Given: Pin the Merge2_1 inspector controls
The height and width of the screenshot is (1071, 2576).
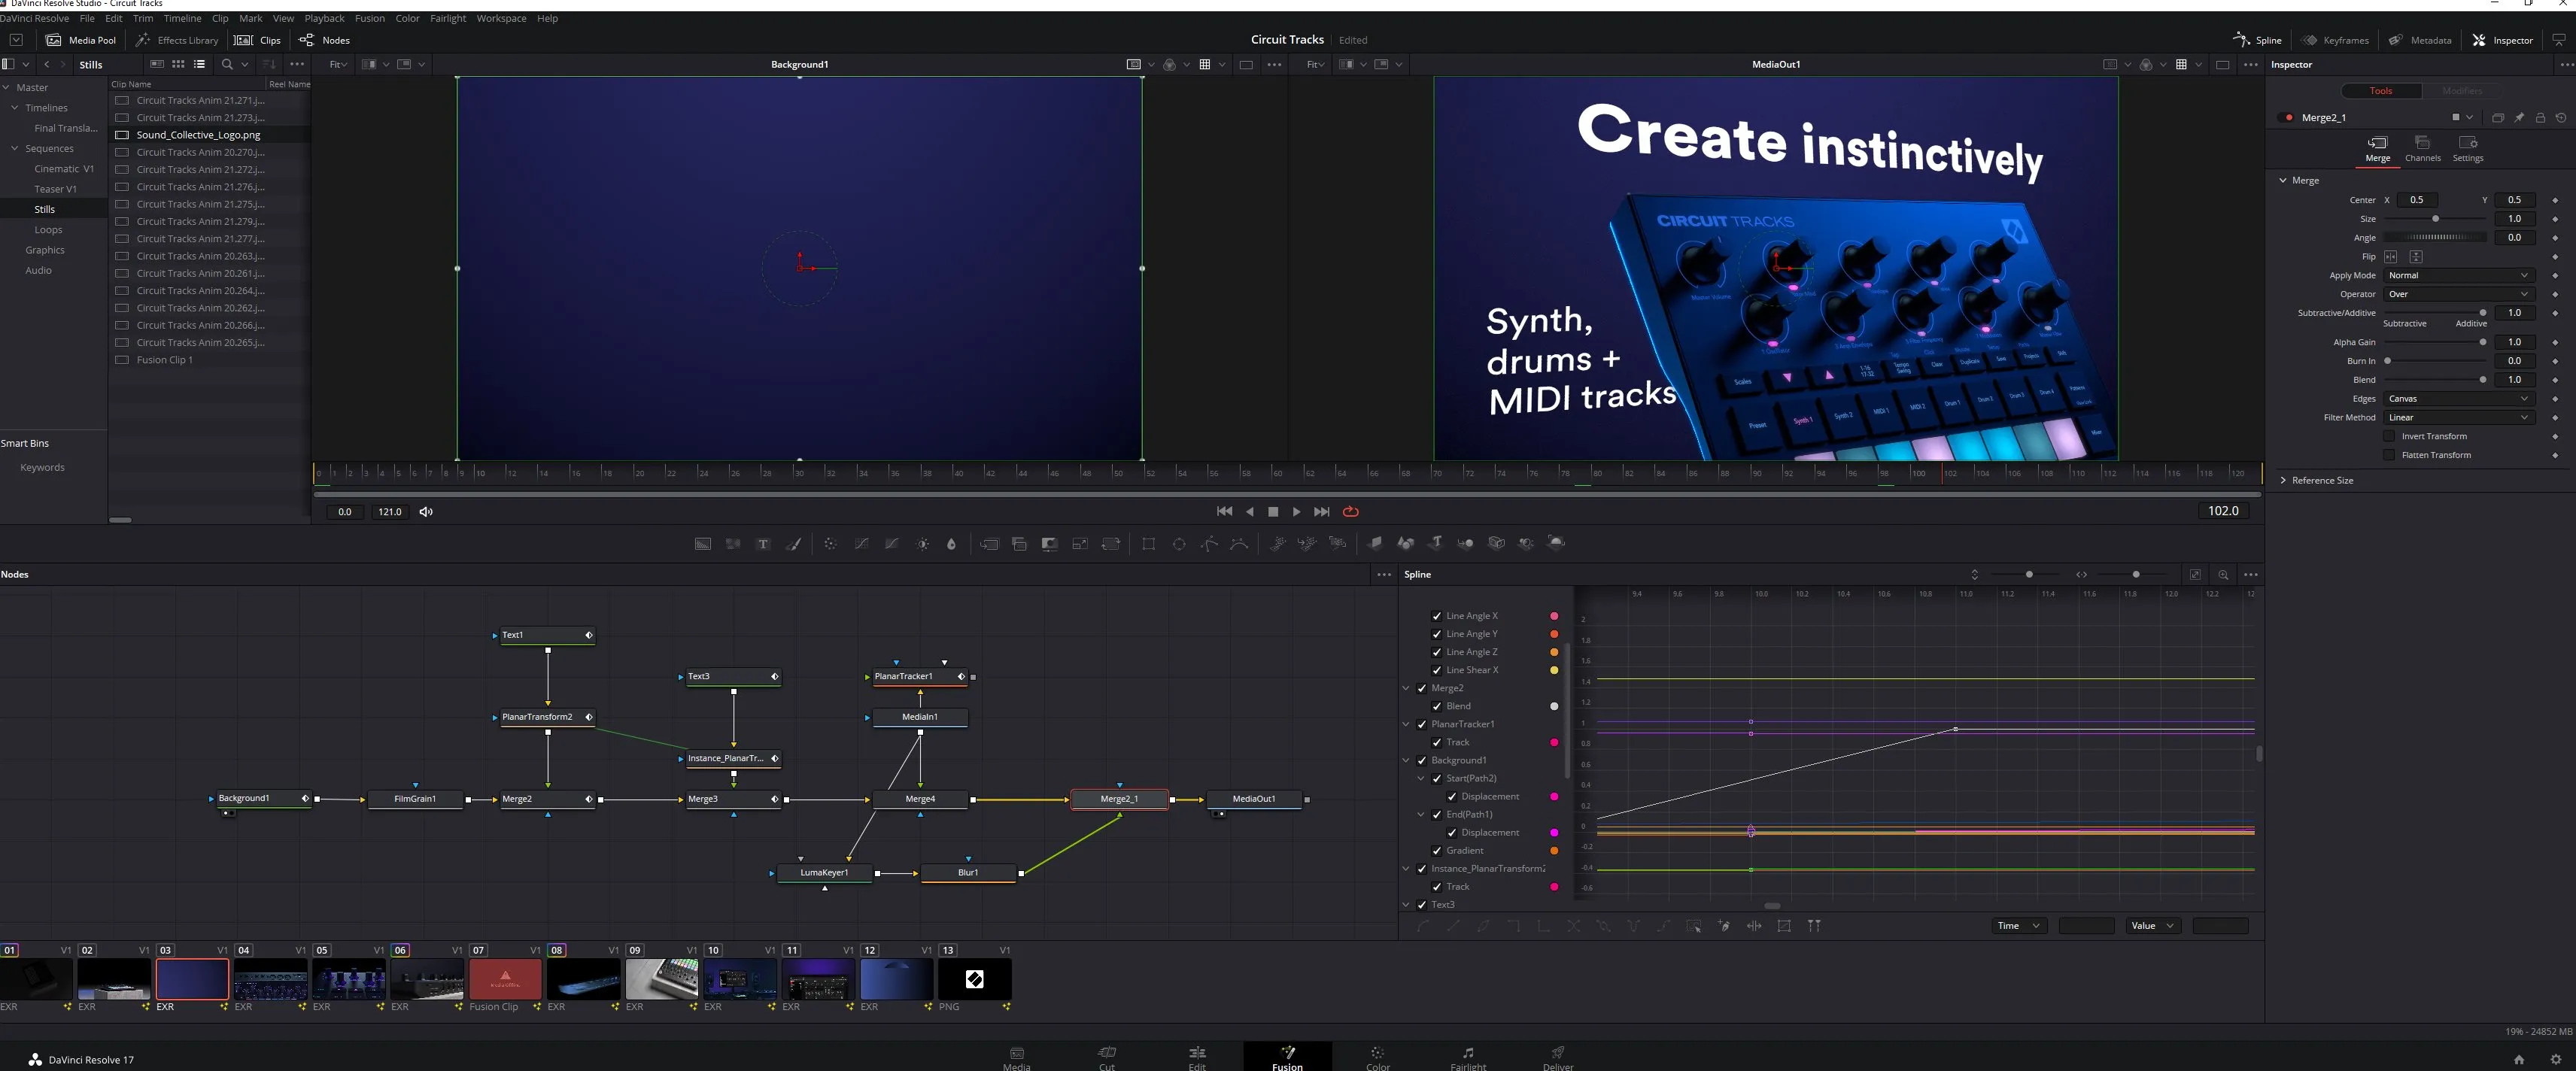Looking at the screenshot, I should pyautogui.click(x=2519, y=117).
